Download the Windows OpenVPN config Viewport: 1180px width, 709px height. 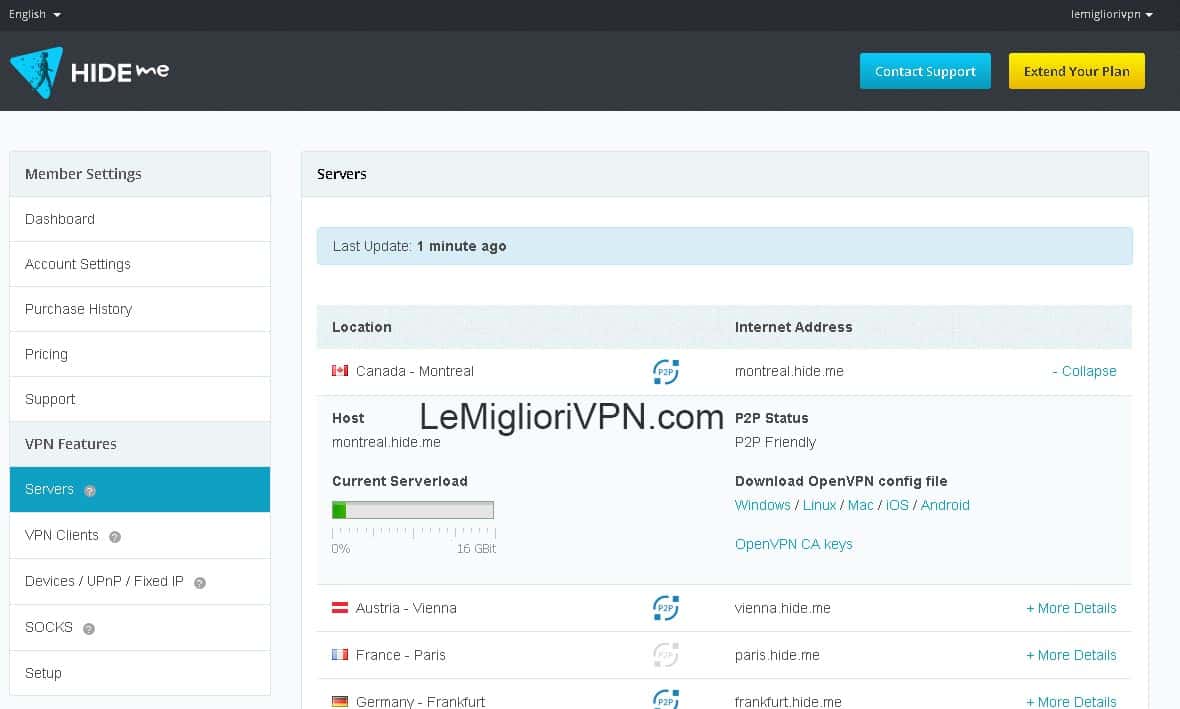pyautogui.click(x=762, y=505)
